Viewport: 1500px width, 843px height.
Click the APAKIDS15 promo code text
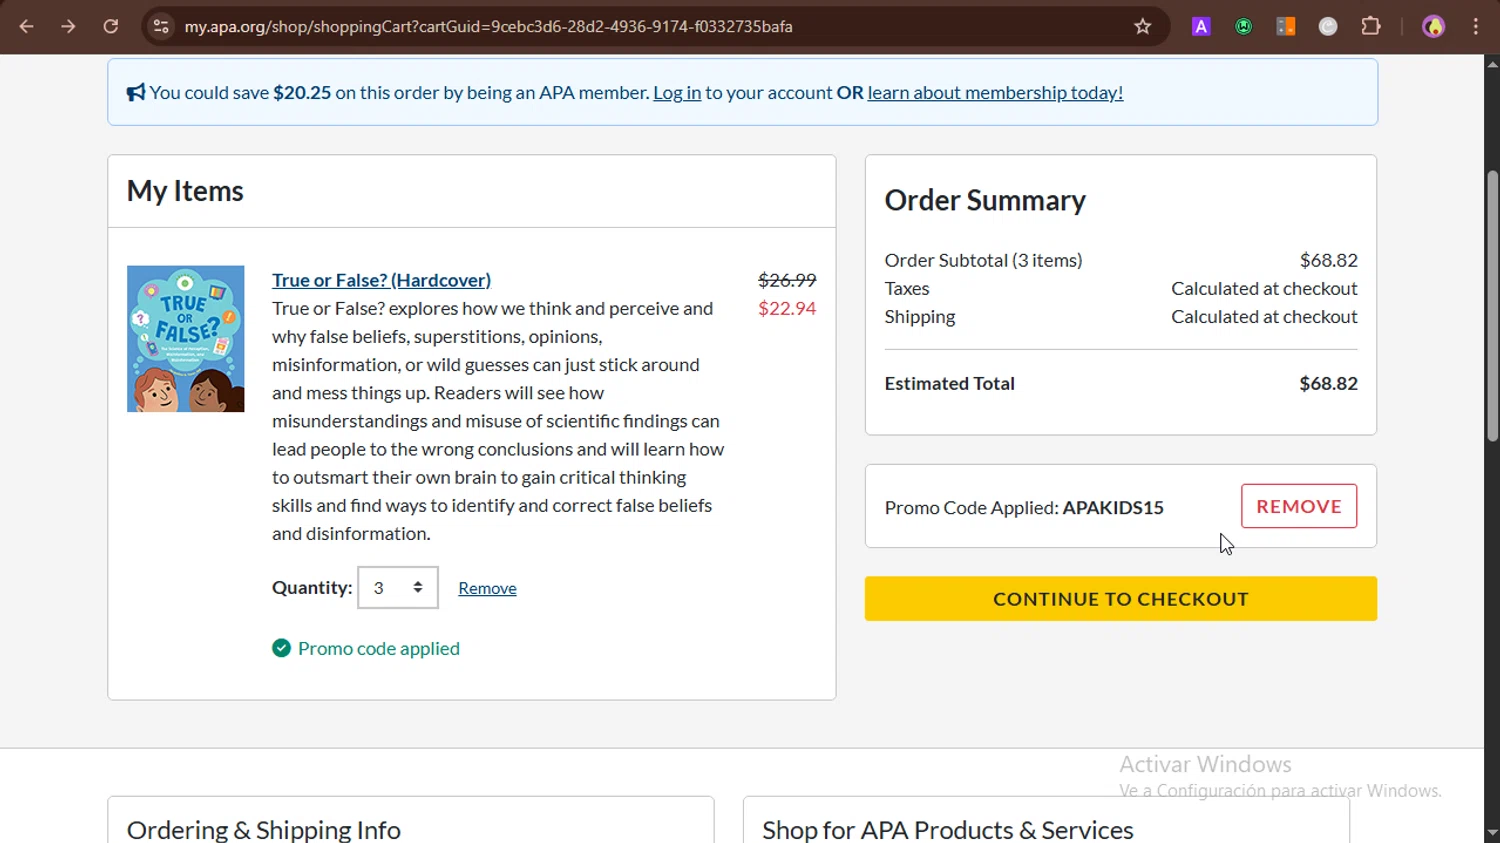[1113, 508]
